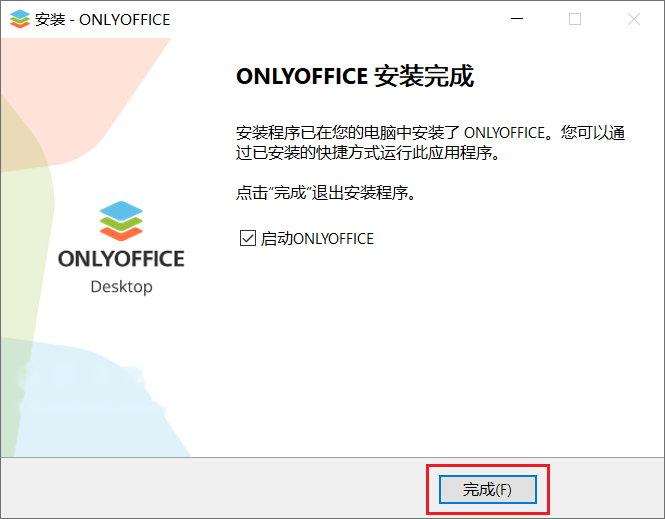
Task: Click the Desktop label under the logo
Action: [121, 287]
